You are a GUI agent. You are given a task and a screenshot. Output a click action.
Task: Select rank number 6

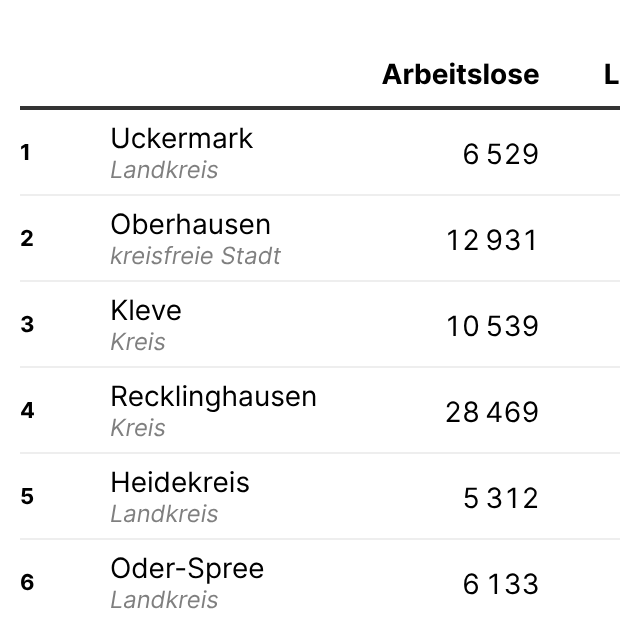[27, 583]
